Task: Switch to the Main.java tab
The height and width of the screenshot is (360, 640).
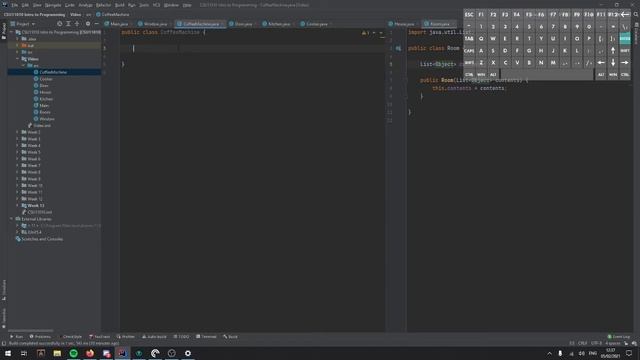Action: 117,24
